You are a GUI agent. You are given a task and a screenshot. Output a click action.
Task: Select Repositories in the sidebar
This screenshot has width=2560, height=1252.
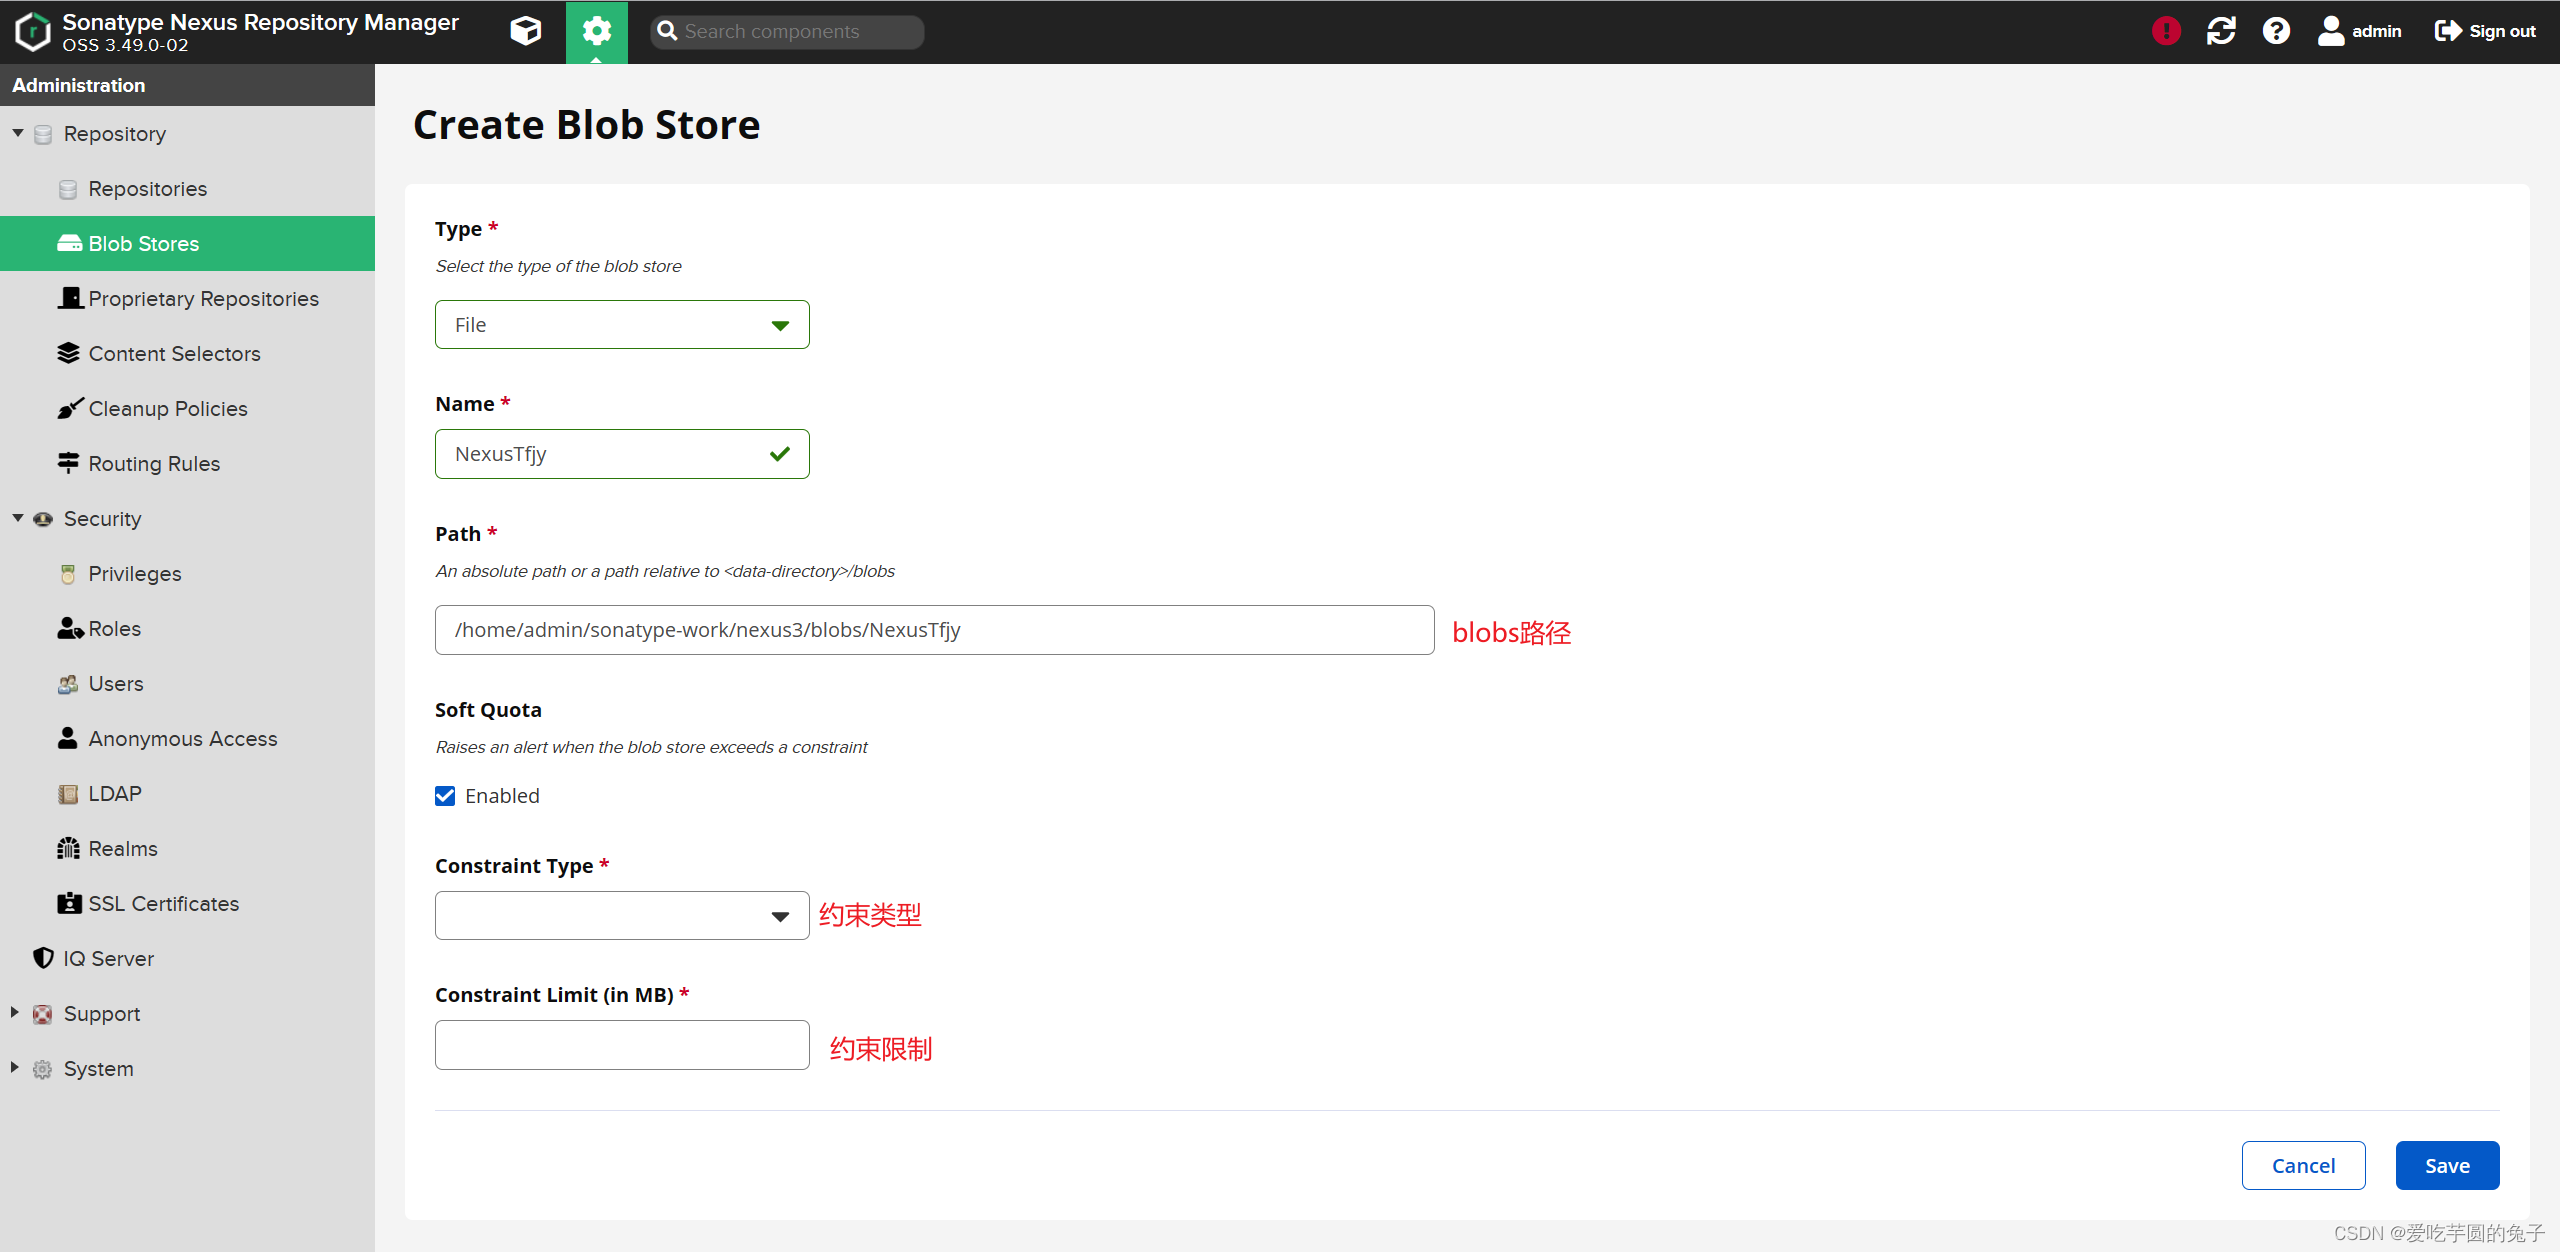[147, 189]
